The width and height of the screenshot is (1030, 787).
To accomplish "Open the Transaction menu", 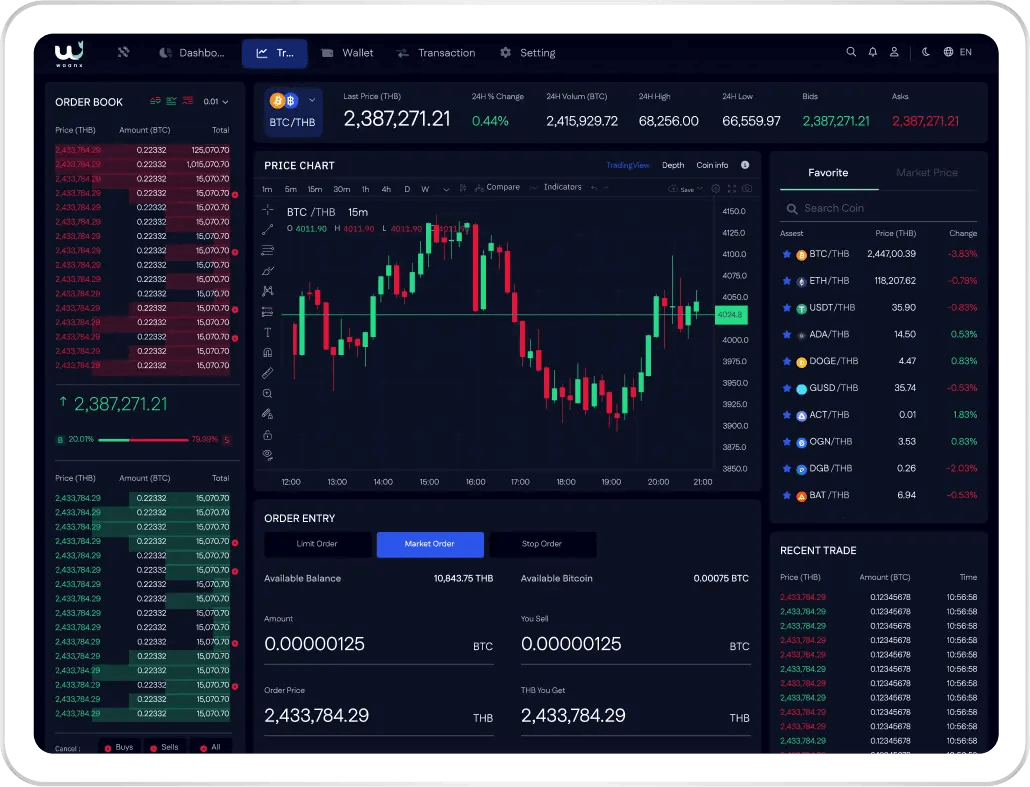I will click(436, 53).
